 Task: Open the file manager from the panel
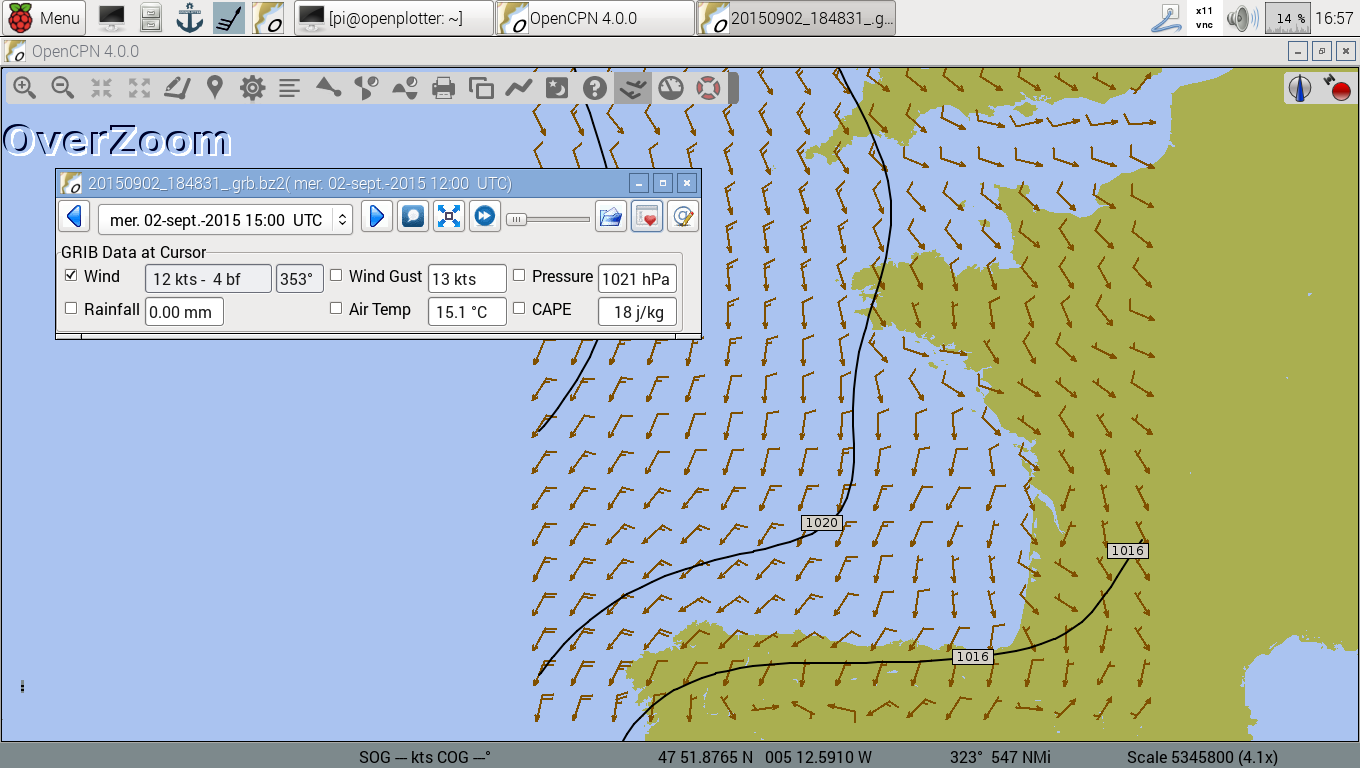(151, 17)
